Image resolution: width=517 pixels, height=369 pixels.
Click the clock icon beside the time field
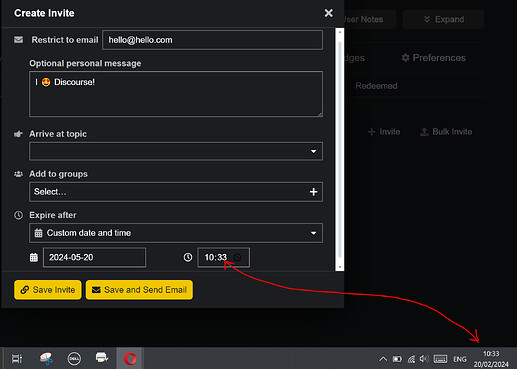[x=188, y=257]
